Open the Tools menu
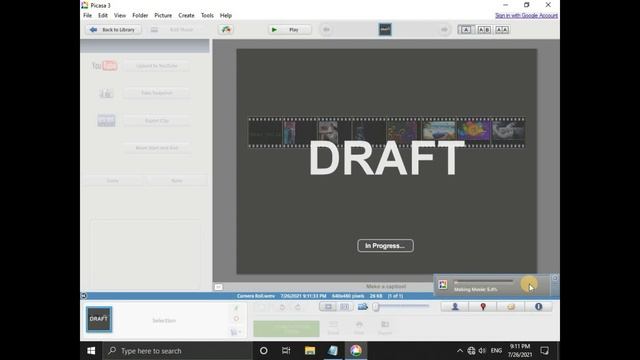The image size is (640, 360). 207,16
